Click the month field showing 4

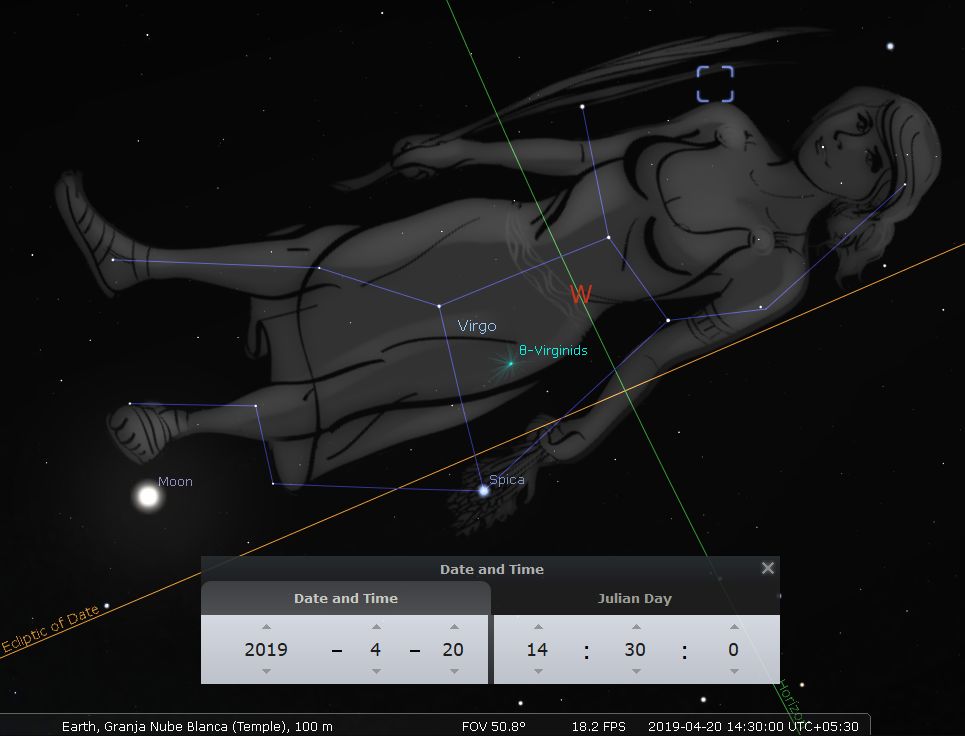(375, 649)
